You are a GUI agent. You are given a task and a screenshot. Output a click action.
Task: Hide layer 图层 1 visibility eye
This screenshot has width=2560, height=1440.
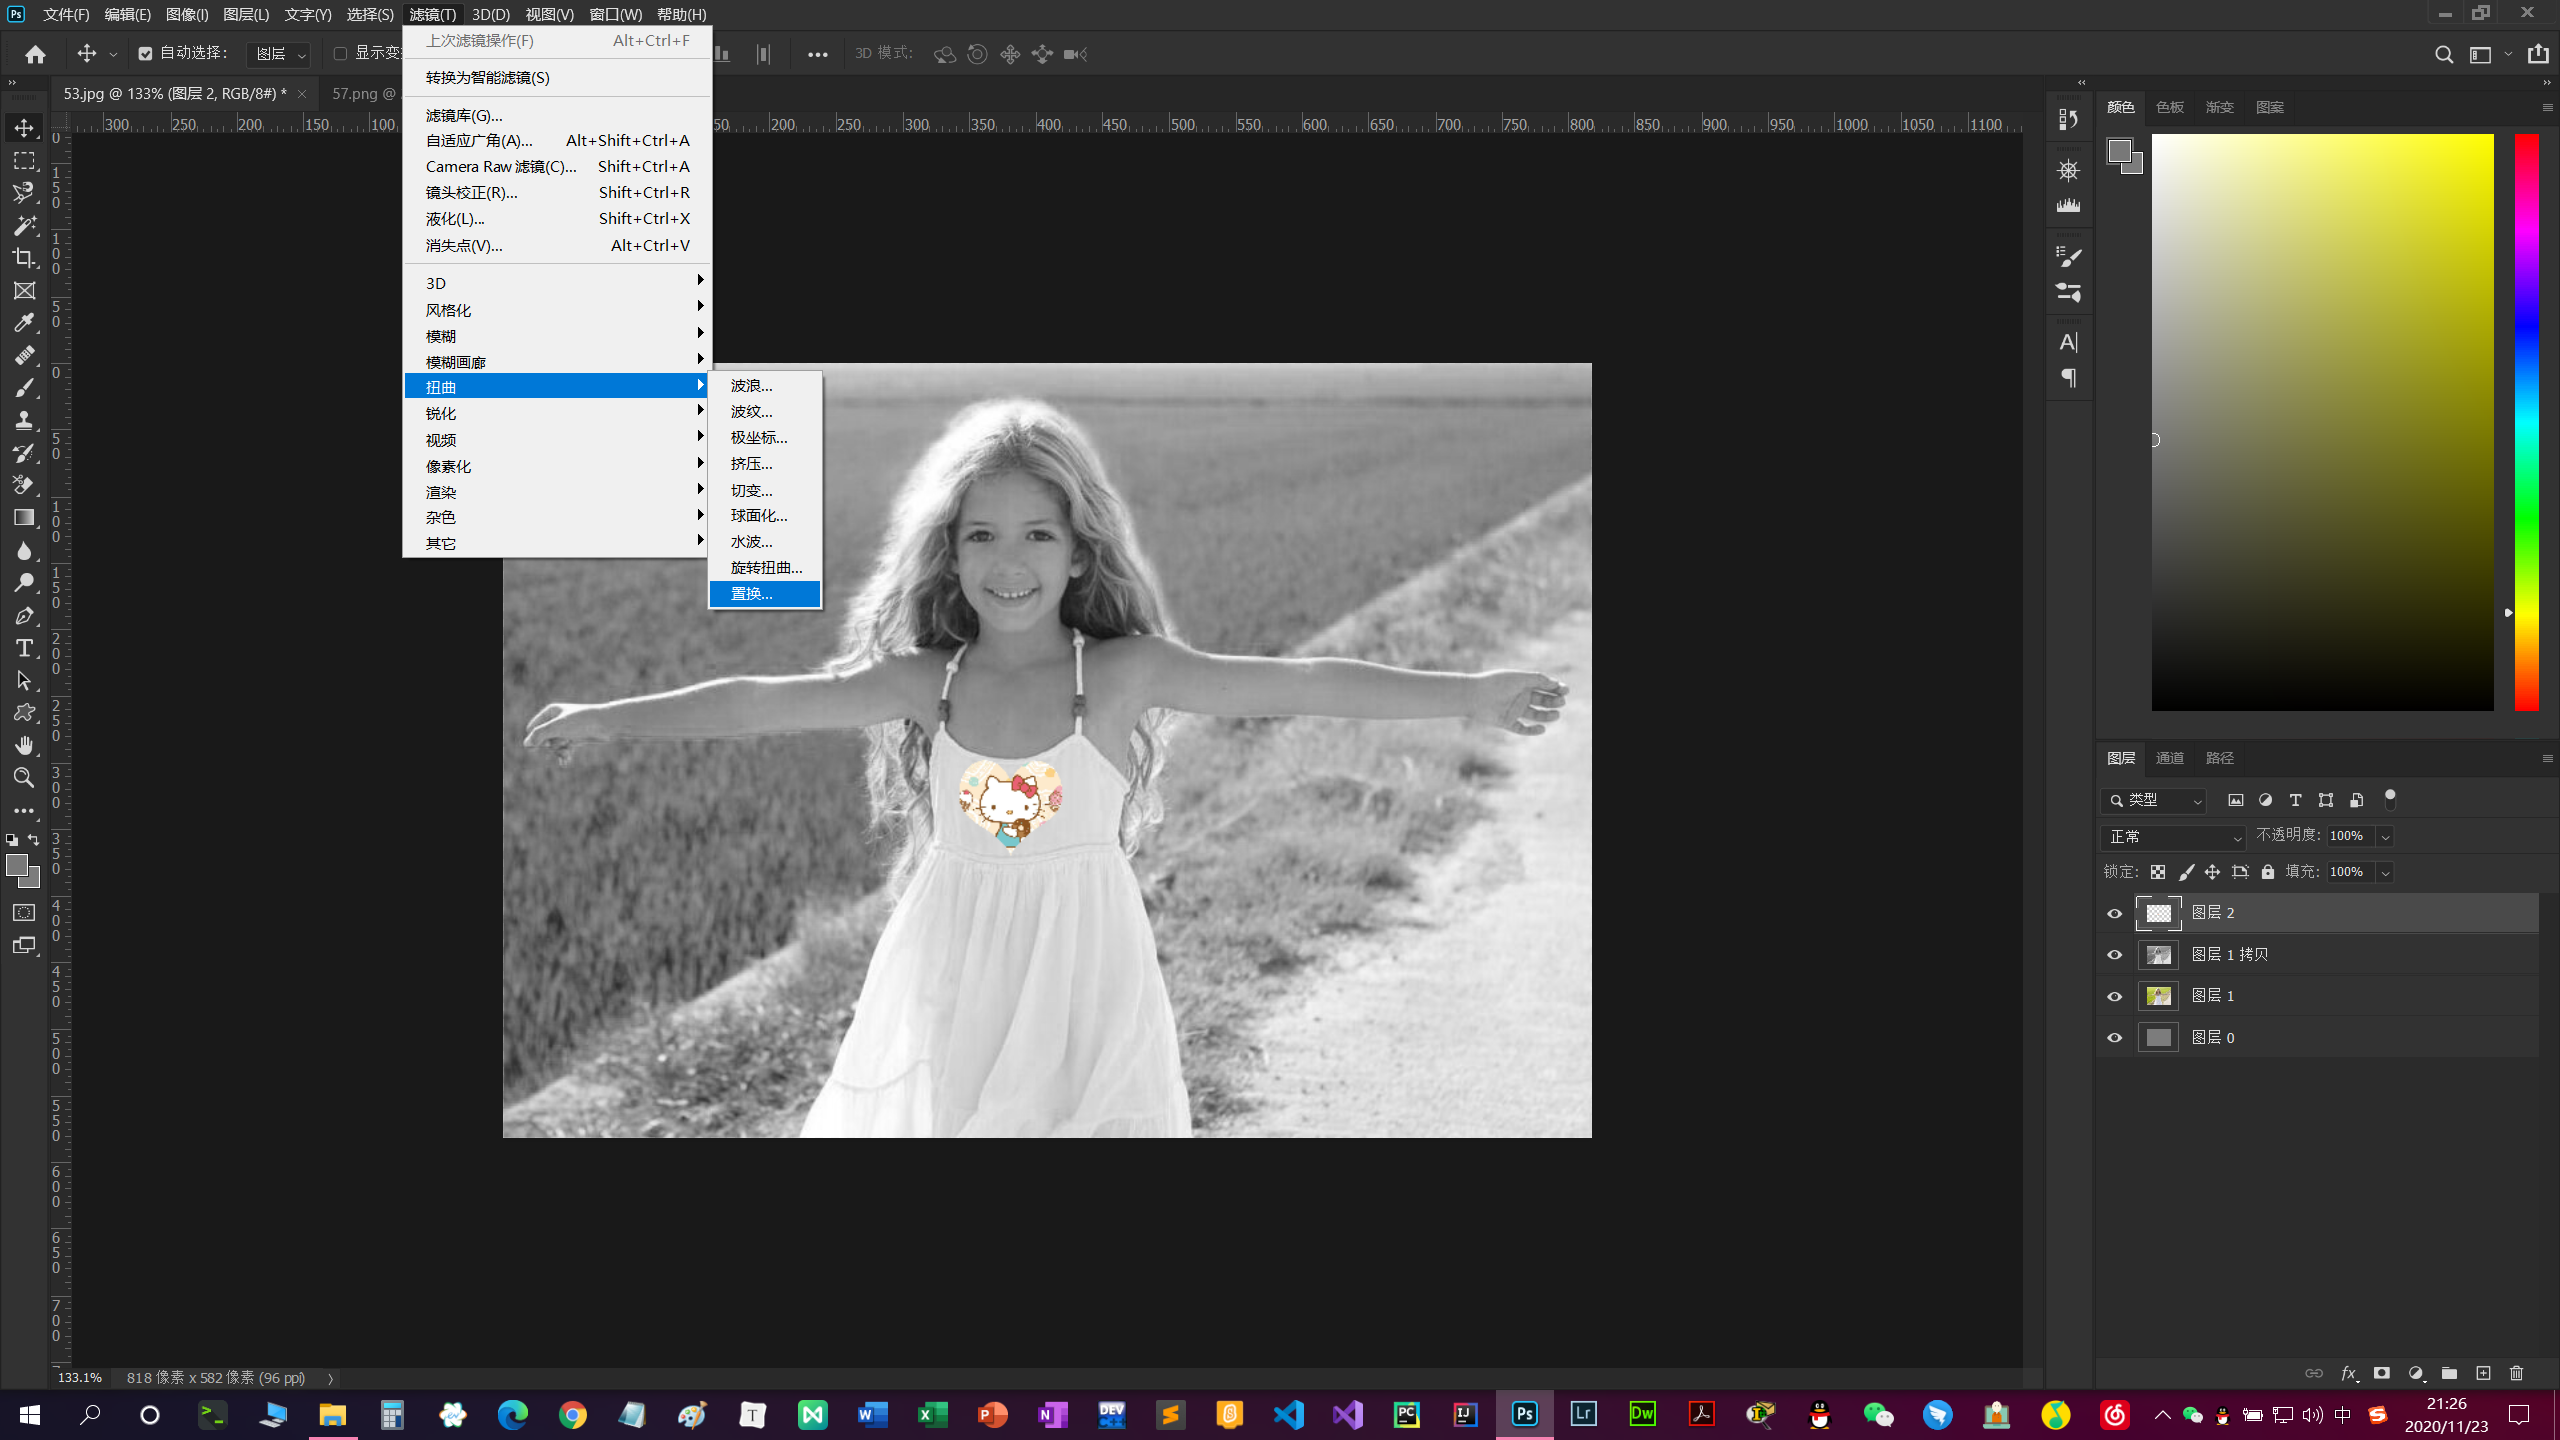[x=2114, y=996]
